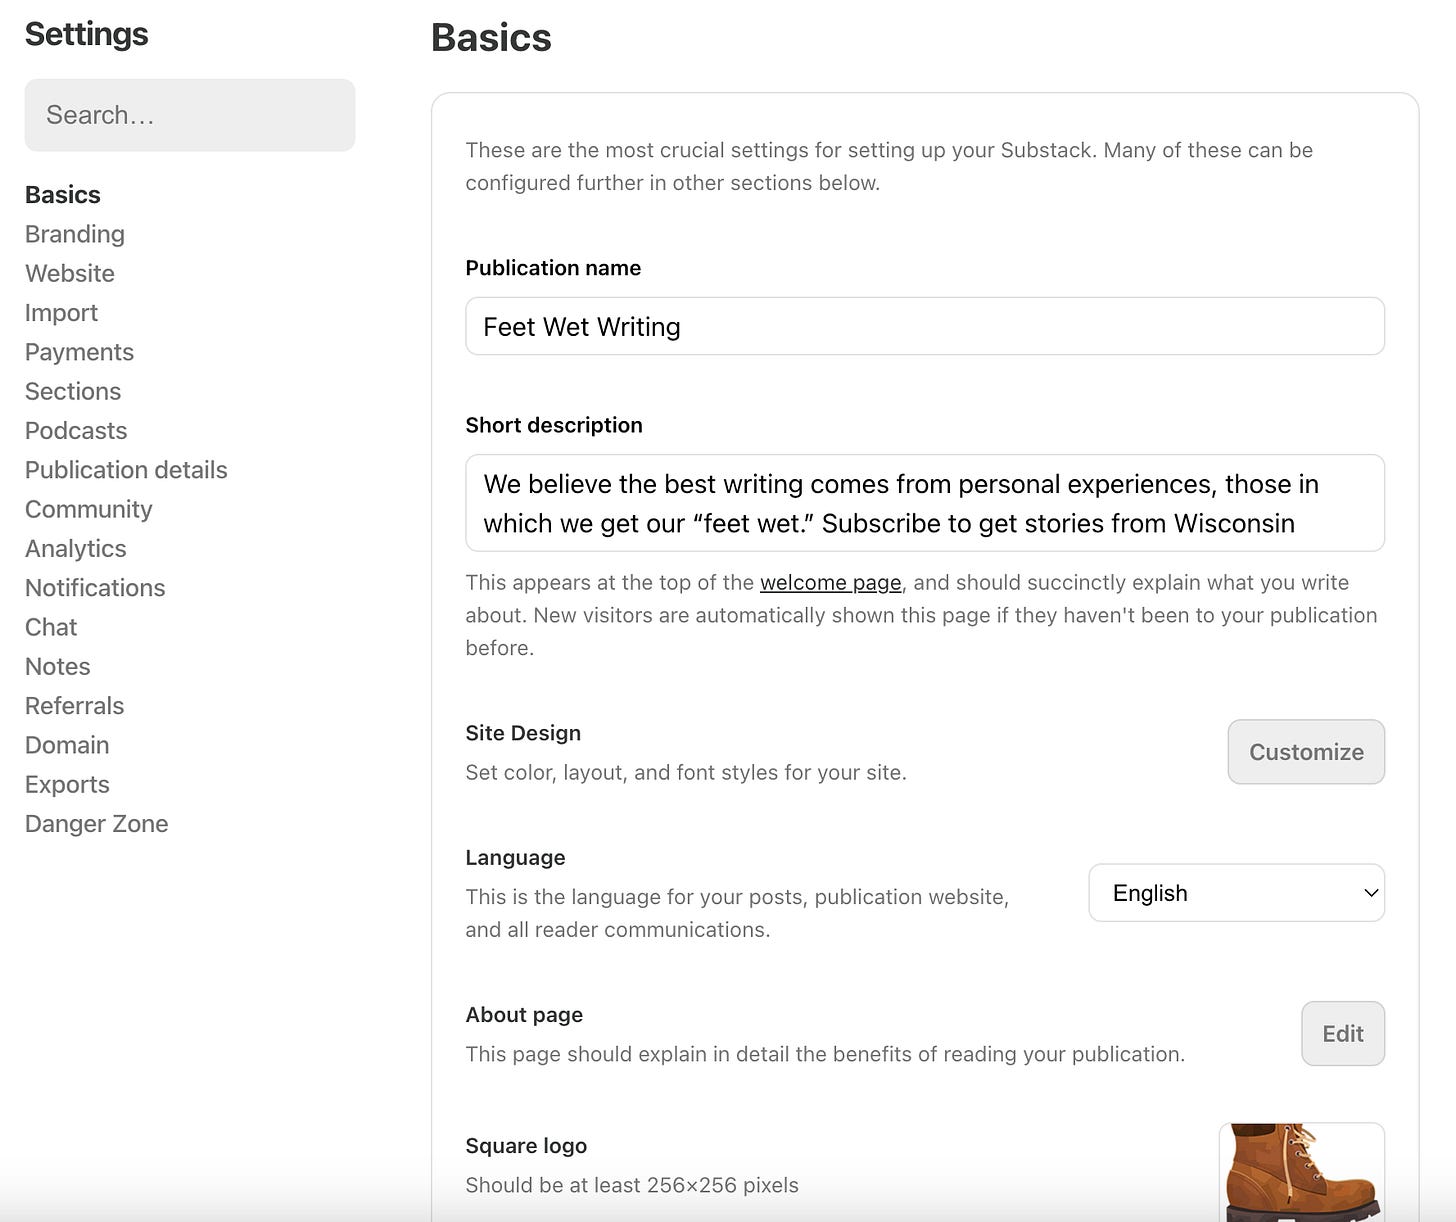
Task: Open the welcome page link
Action: point(830,582)
